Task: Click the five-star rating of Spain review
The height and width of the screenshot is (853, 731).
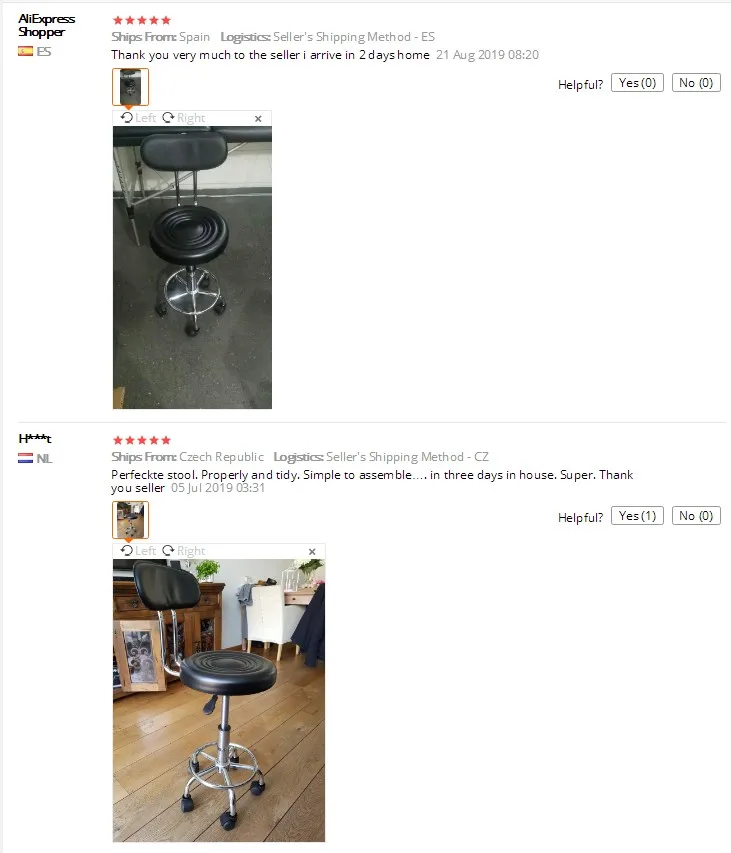Action: pos(142,20)
